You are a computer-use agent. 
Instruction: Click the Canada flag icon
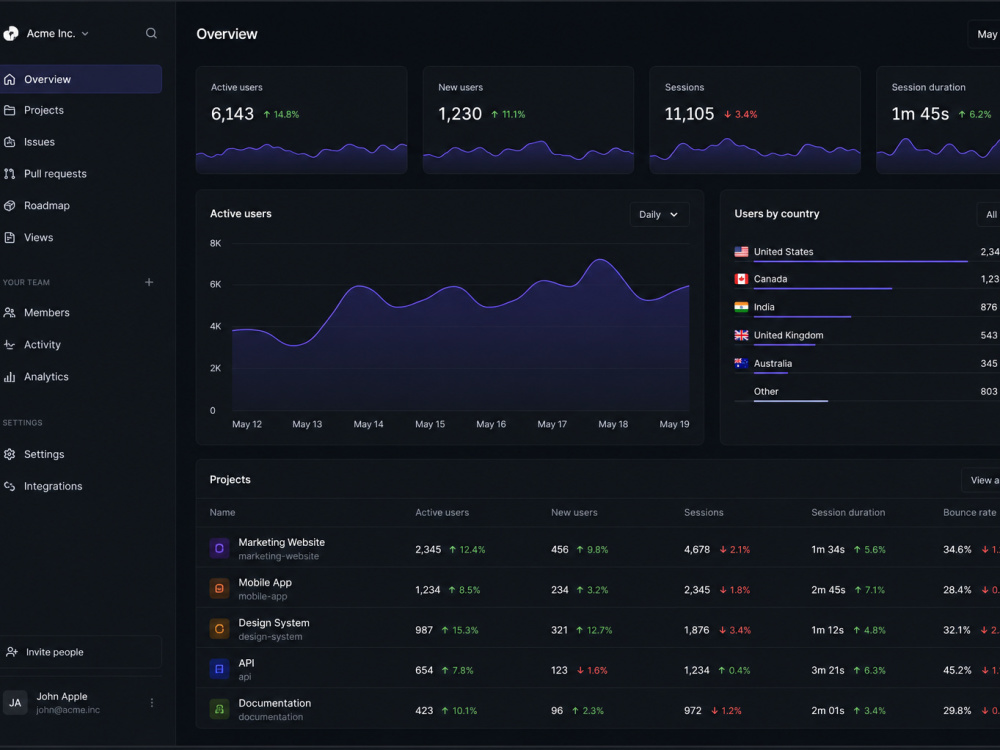click(741, 279)
